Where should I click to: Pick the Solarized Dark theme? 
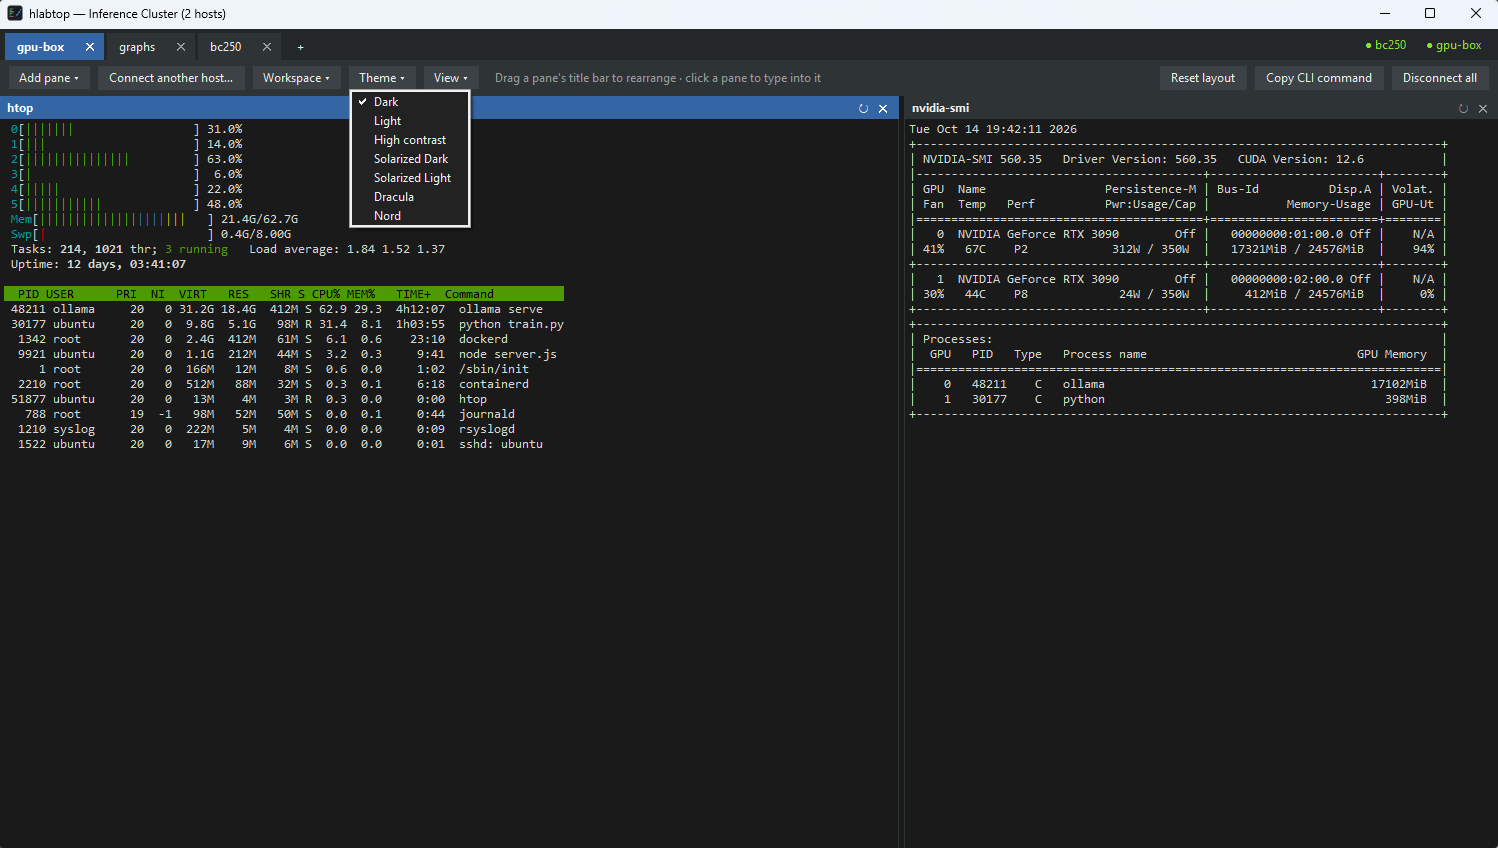[x=410, y=159]
